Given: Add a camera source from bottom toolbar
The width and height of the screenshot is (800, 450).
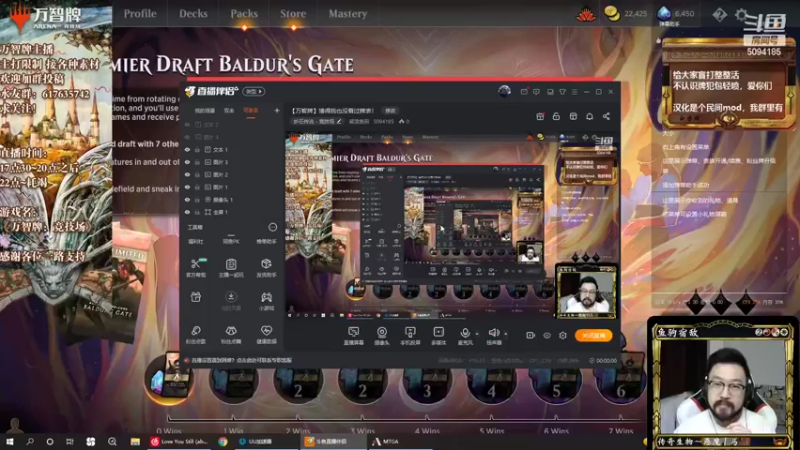Looking at the screenshot, I should pos(382,335).
